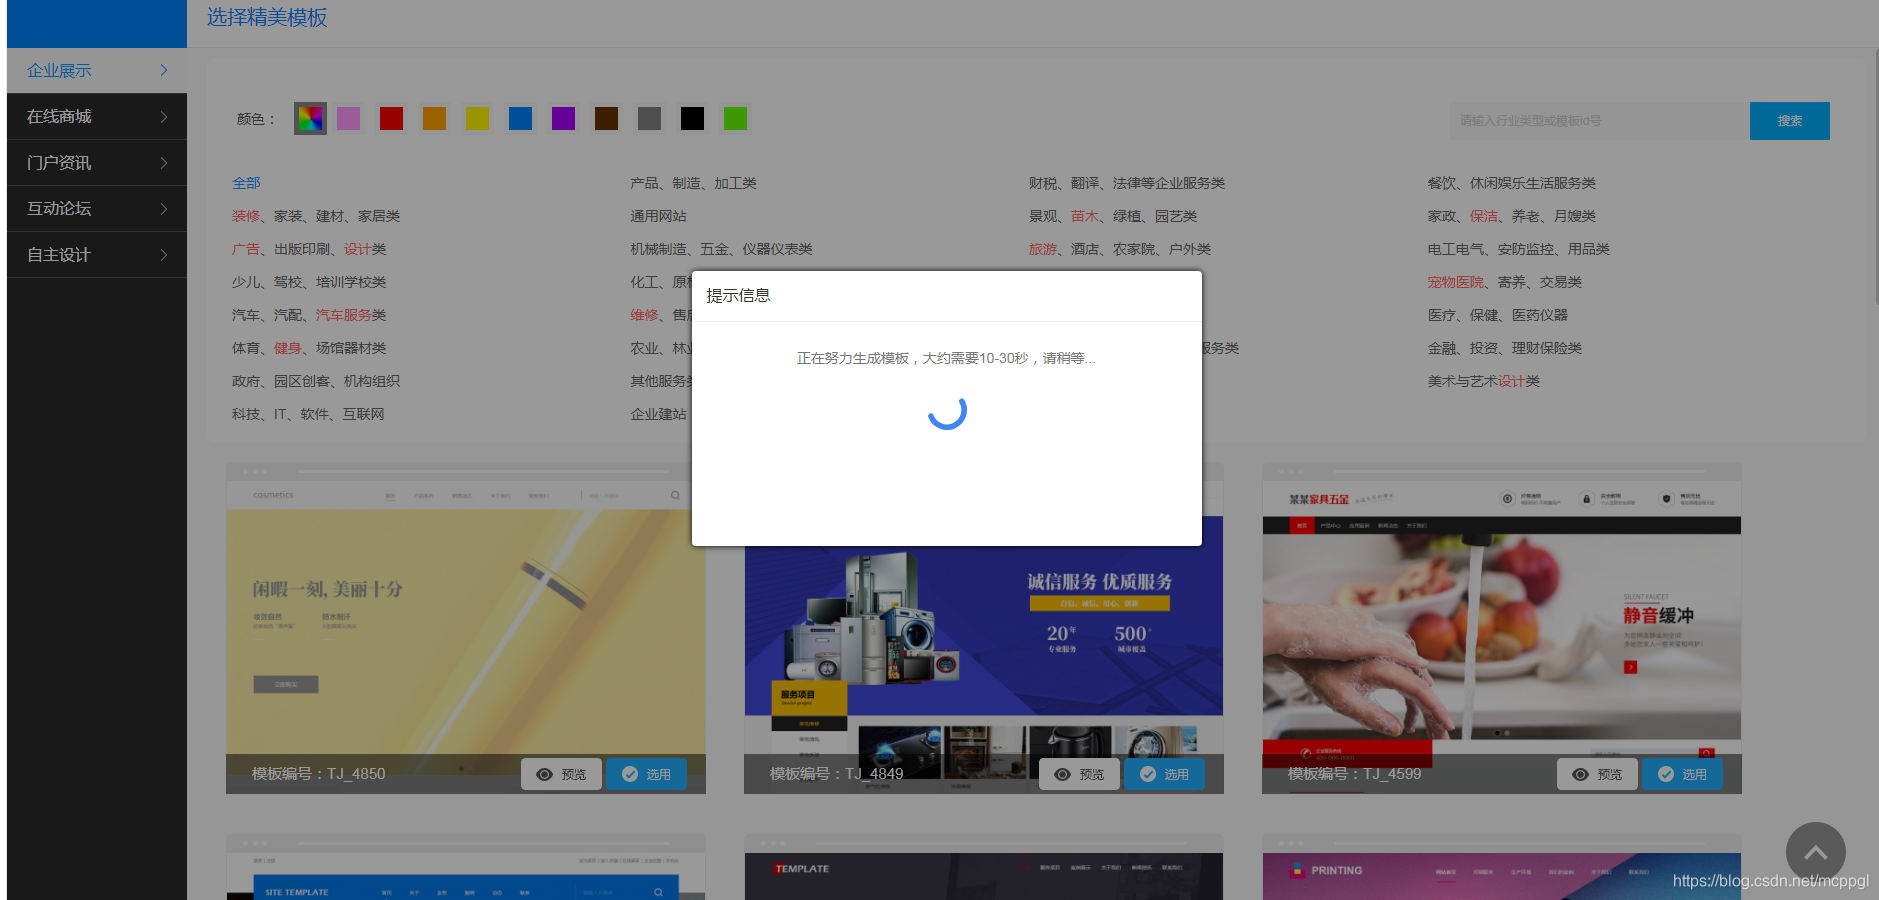This screenshot has width=1879, height=900.
Task: Click the 旅游 industry link
Action: 1043,249
